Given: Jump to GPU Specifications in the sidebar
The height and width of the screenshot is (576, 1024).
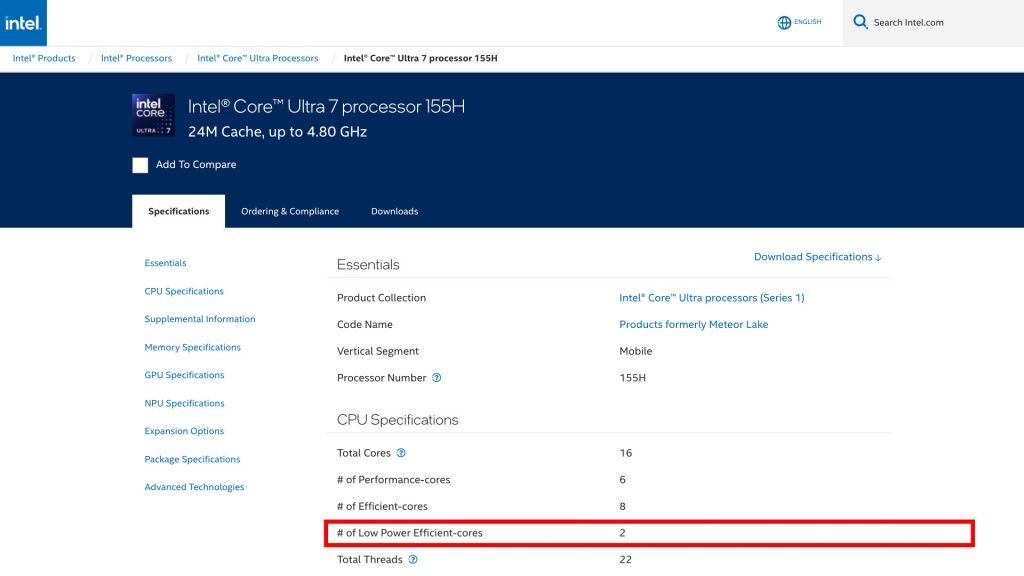Looking at the screenshot, I should click(x=184, y=375).
